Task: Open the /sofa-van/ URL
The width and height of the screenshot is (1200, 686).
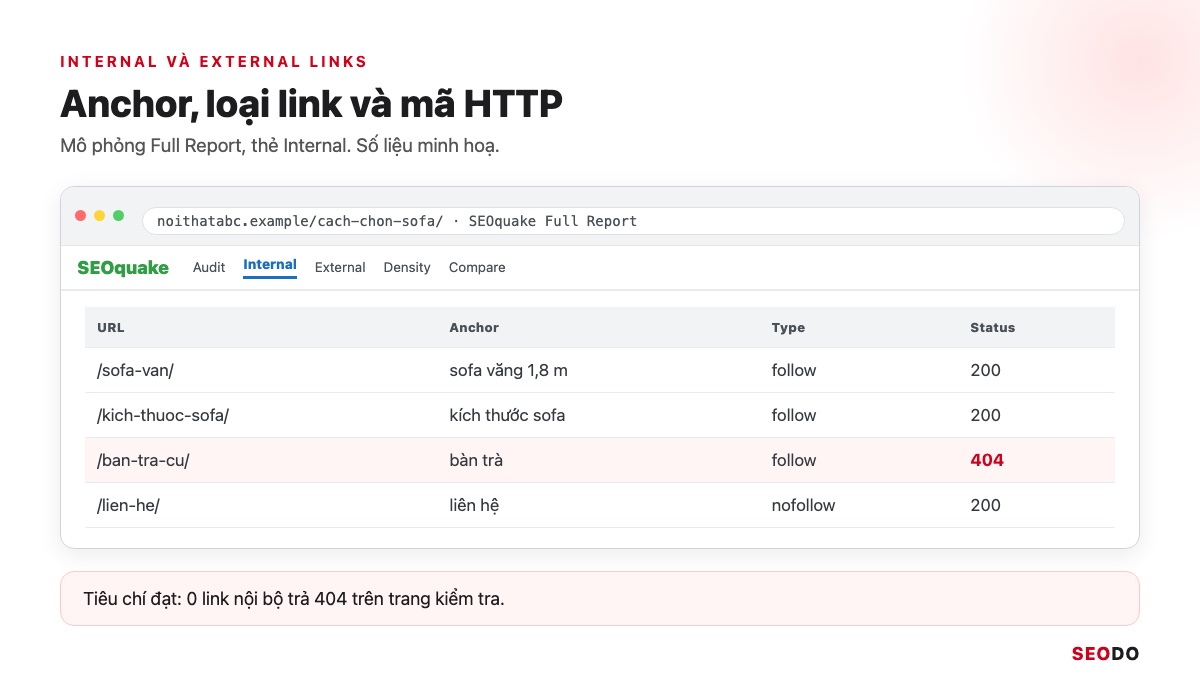Action: (135, 370)
